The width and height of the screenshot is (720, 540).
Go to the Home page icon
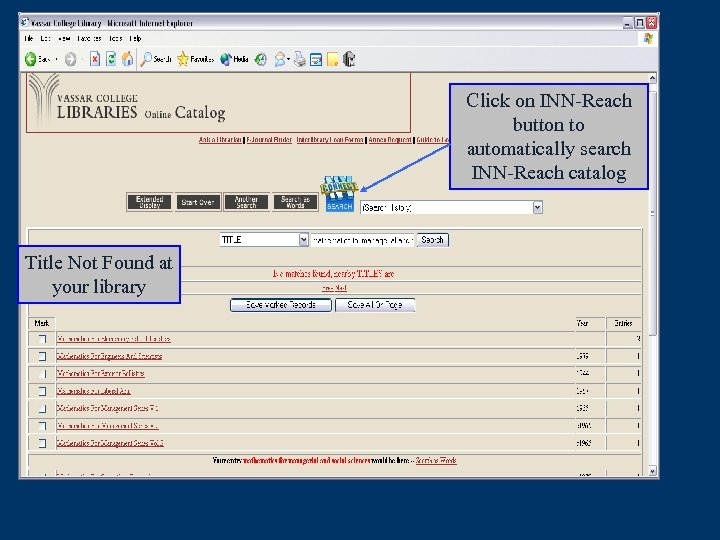127,59
